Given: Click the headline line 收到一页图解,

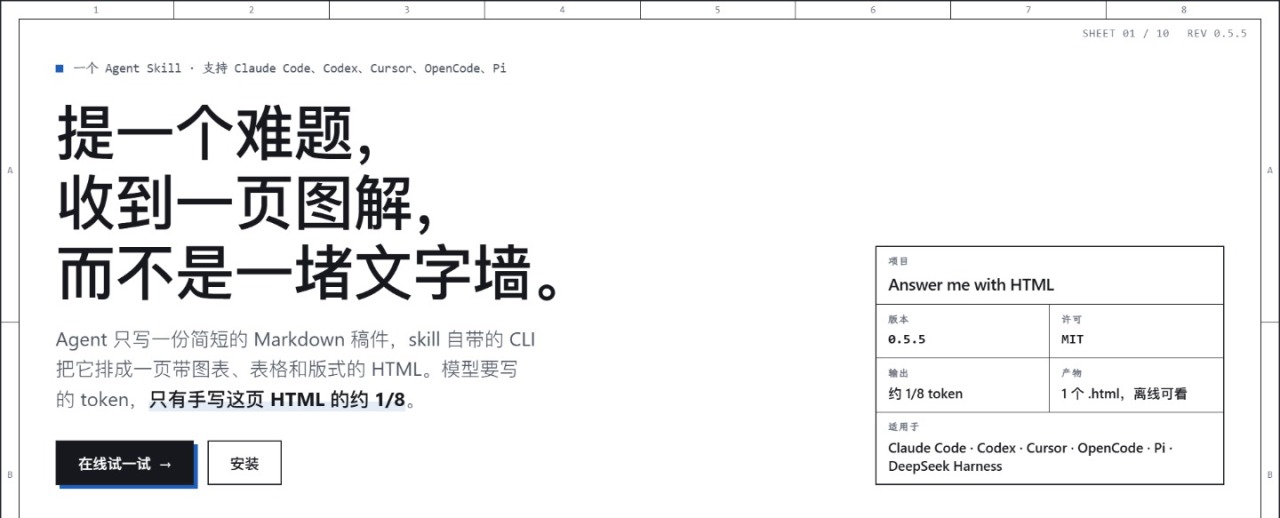Looking at the screenshot, I should pos(246,205).
